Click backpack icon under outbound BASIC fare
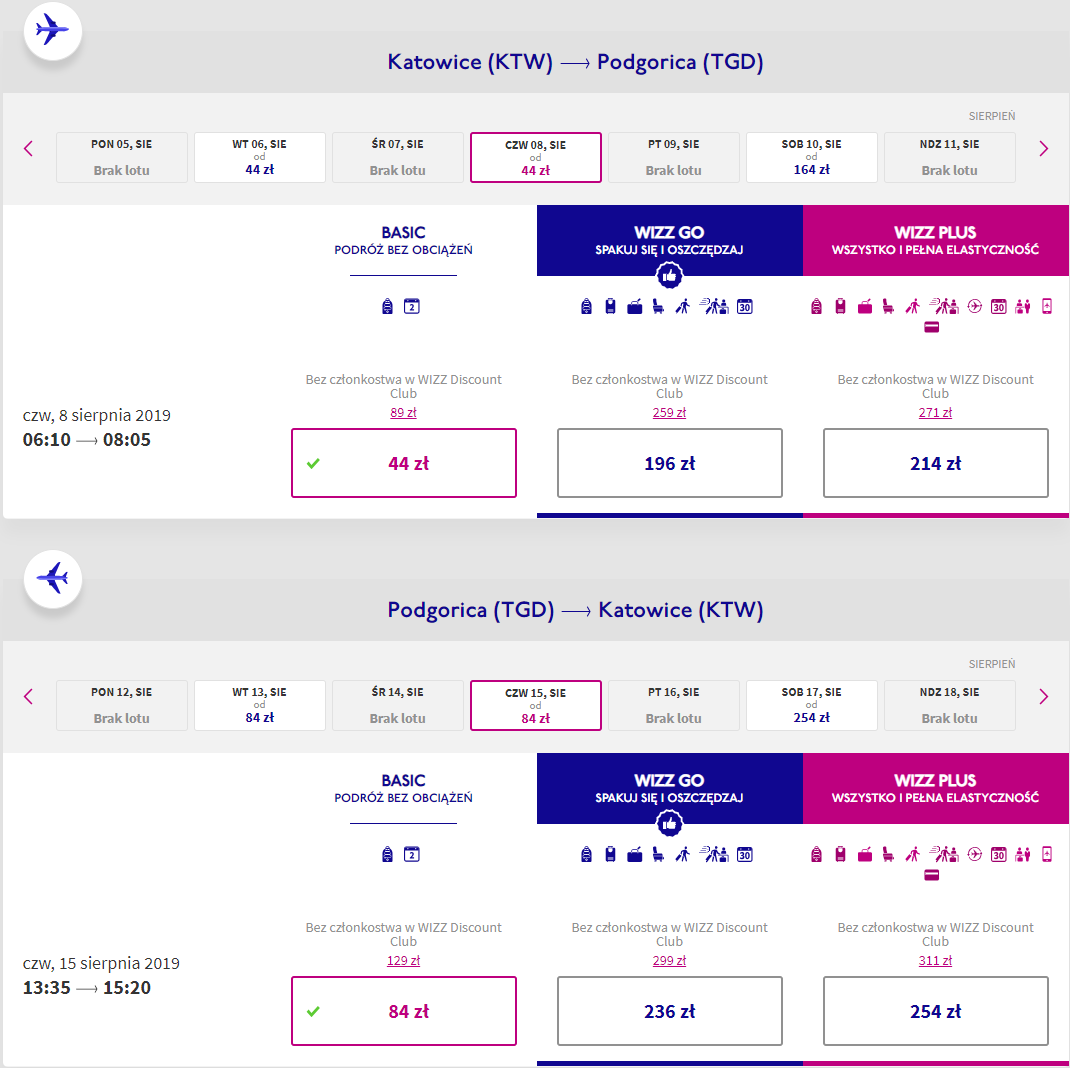The image size is (1070, 1068). tap(387, 306)
